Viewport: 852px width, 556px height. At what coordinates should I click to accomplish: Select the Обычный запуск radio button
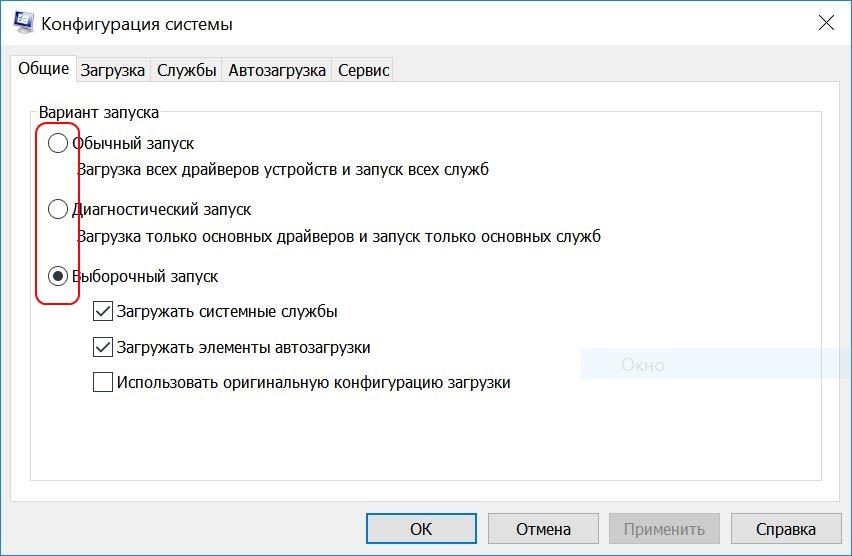pyautogui.click(x=58, y=144)
